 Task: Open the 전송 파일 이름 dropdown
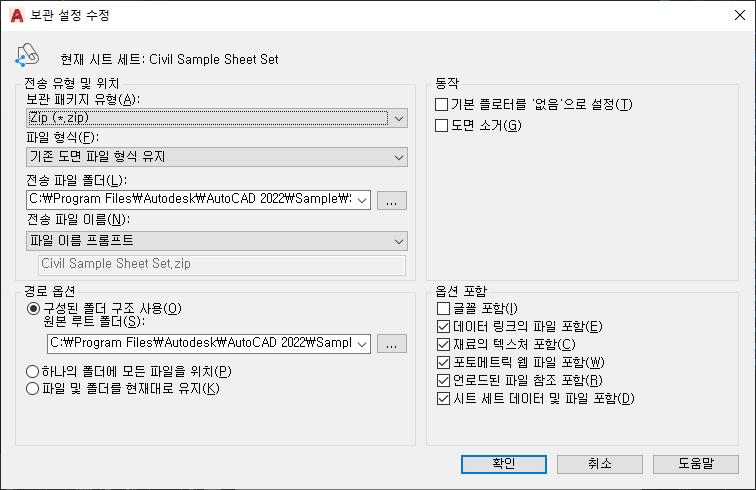[x=216, y=241]
